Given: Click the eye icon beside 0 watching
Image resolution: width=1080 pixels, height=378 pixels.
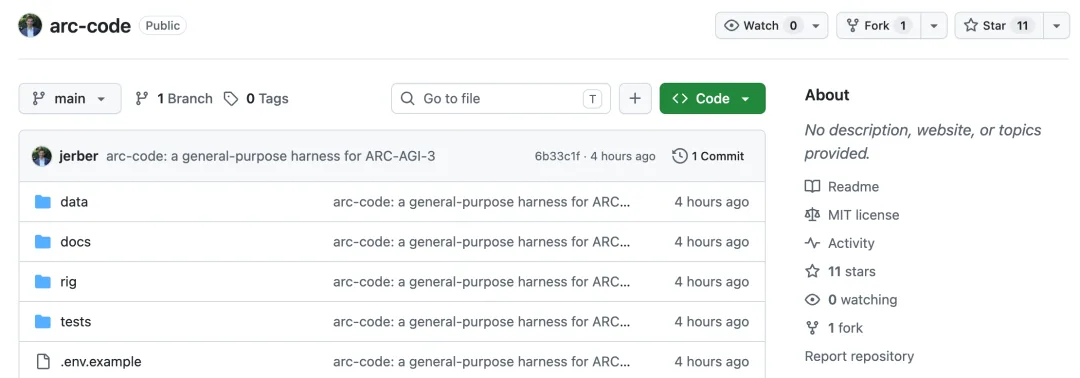Looking at the screenshot, I should [813, 300].
